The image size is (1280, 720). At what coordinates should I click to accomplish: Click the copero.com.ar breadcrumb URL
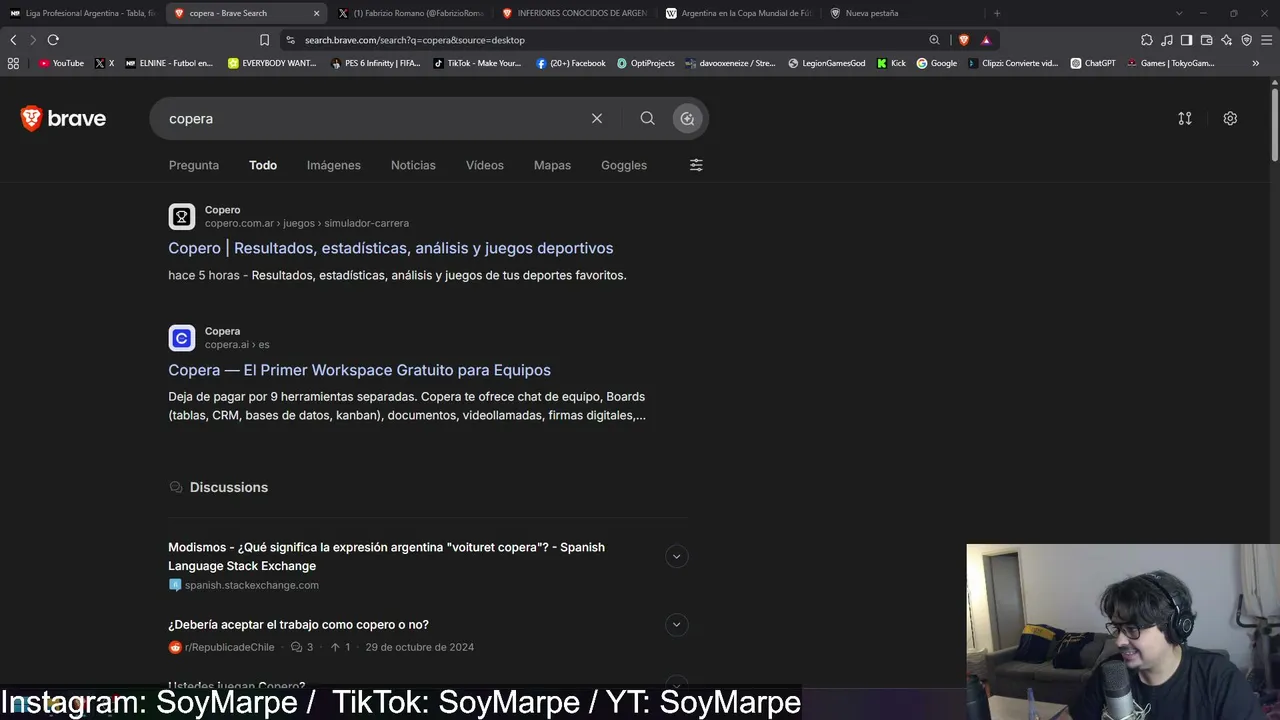[x=307, y=223]
